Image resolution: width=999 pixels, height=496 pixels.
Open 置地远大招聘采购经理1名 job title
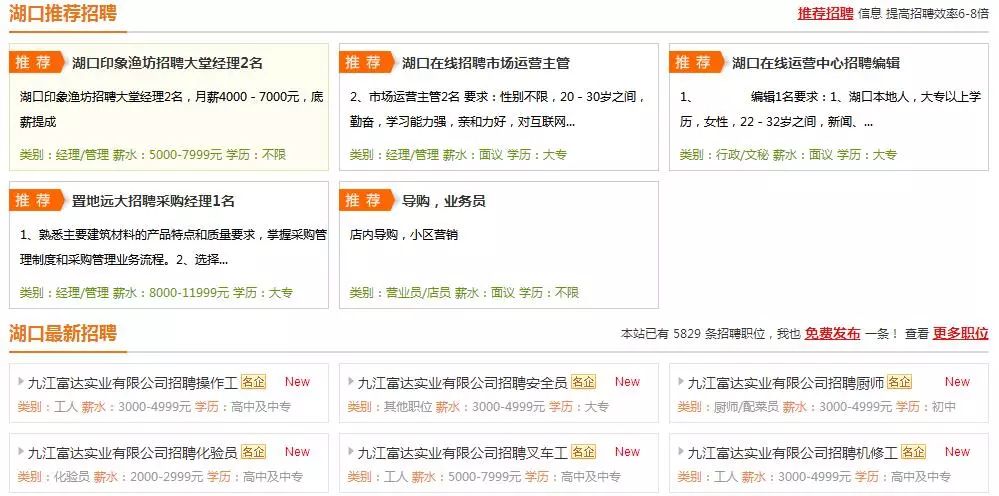154,201
